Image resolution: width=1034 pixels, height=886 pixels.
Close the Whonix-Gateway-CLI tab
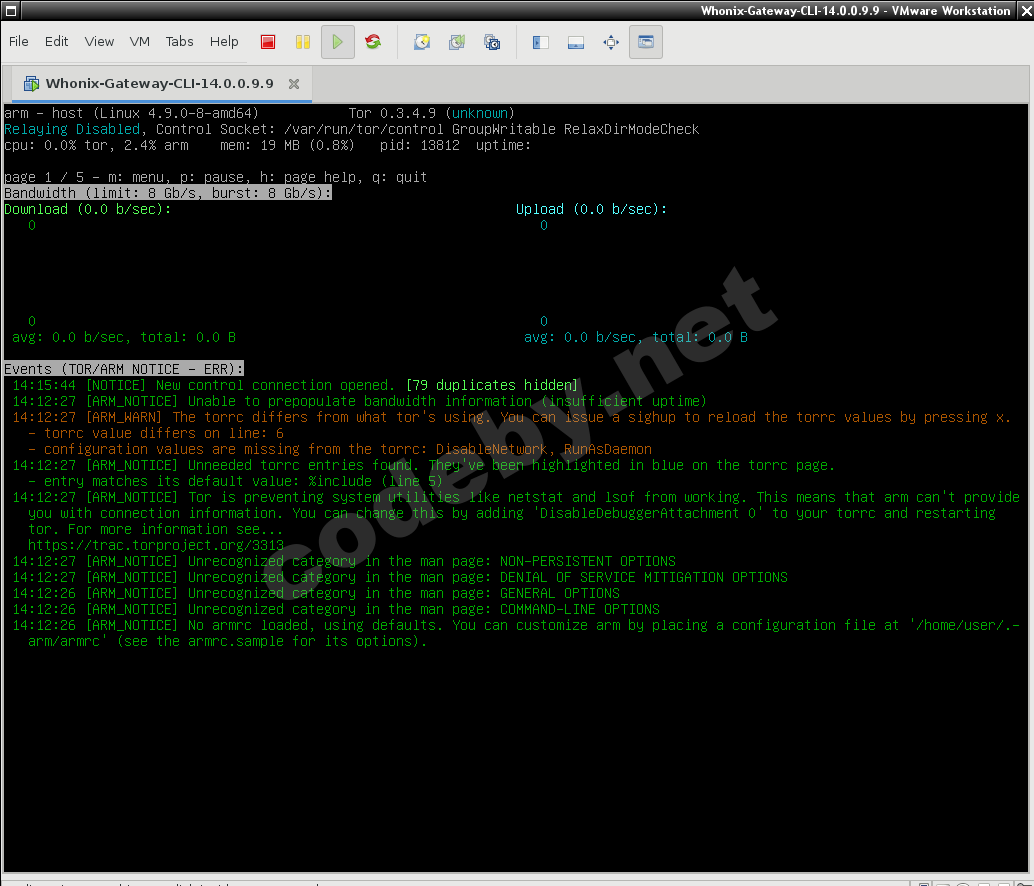pos(294,84)
